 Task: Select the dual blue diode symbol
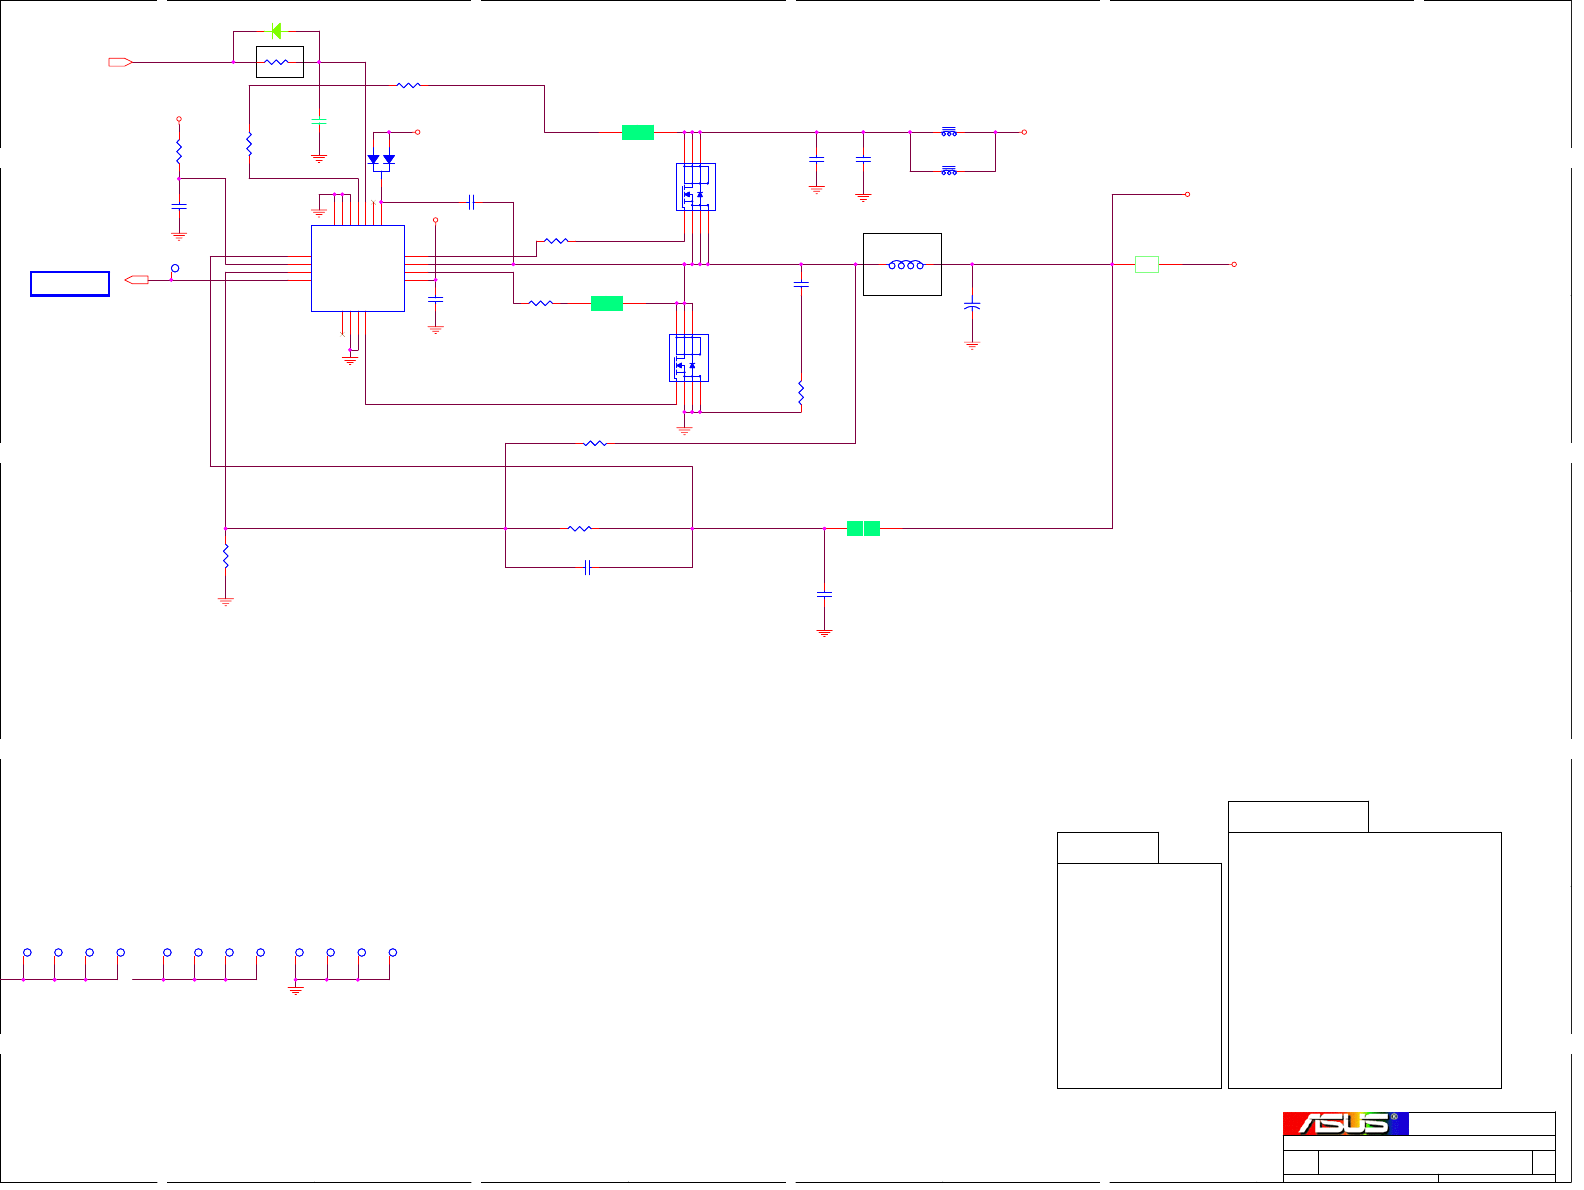pyautogui.click(x=381, y=159)
